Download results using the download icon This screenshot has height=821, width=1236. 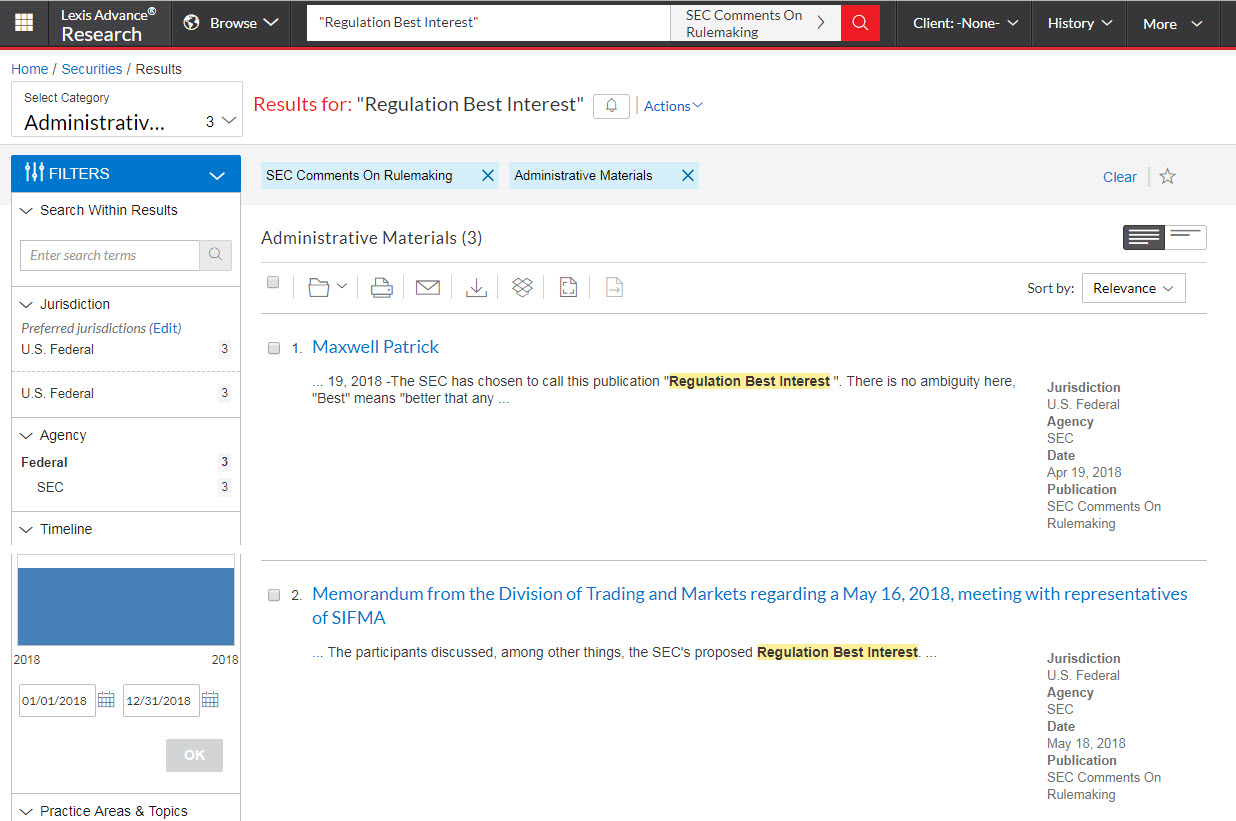click(x=477, y=288)
